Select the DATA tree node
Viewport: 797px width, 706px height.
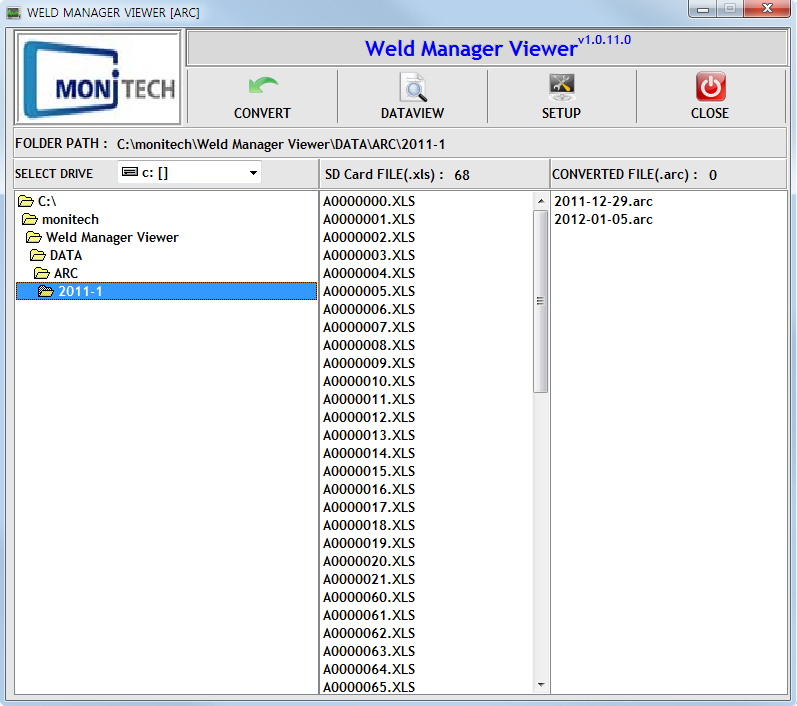(66, 255)
